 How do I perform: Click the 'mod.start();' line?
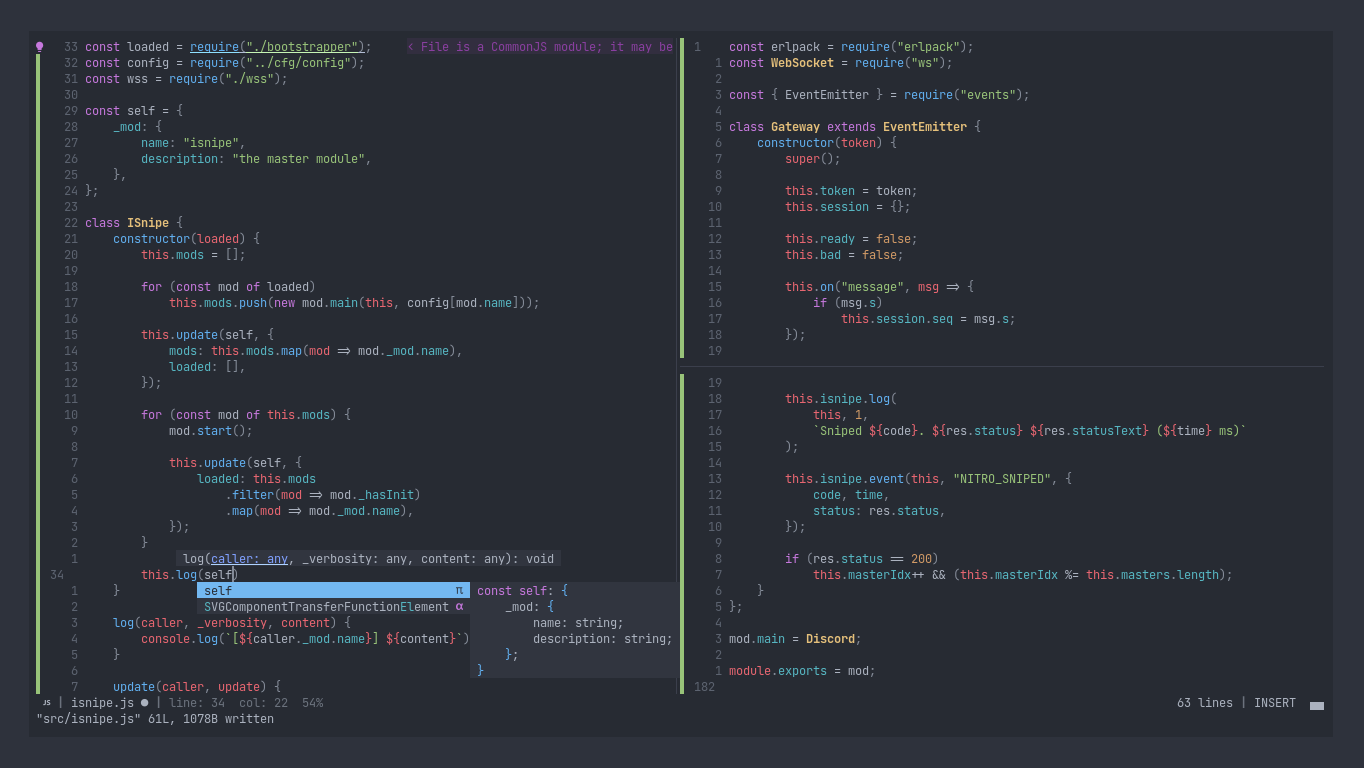(211, 430)
